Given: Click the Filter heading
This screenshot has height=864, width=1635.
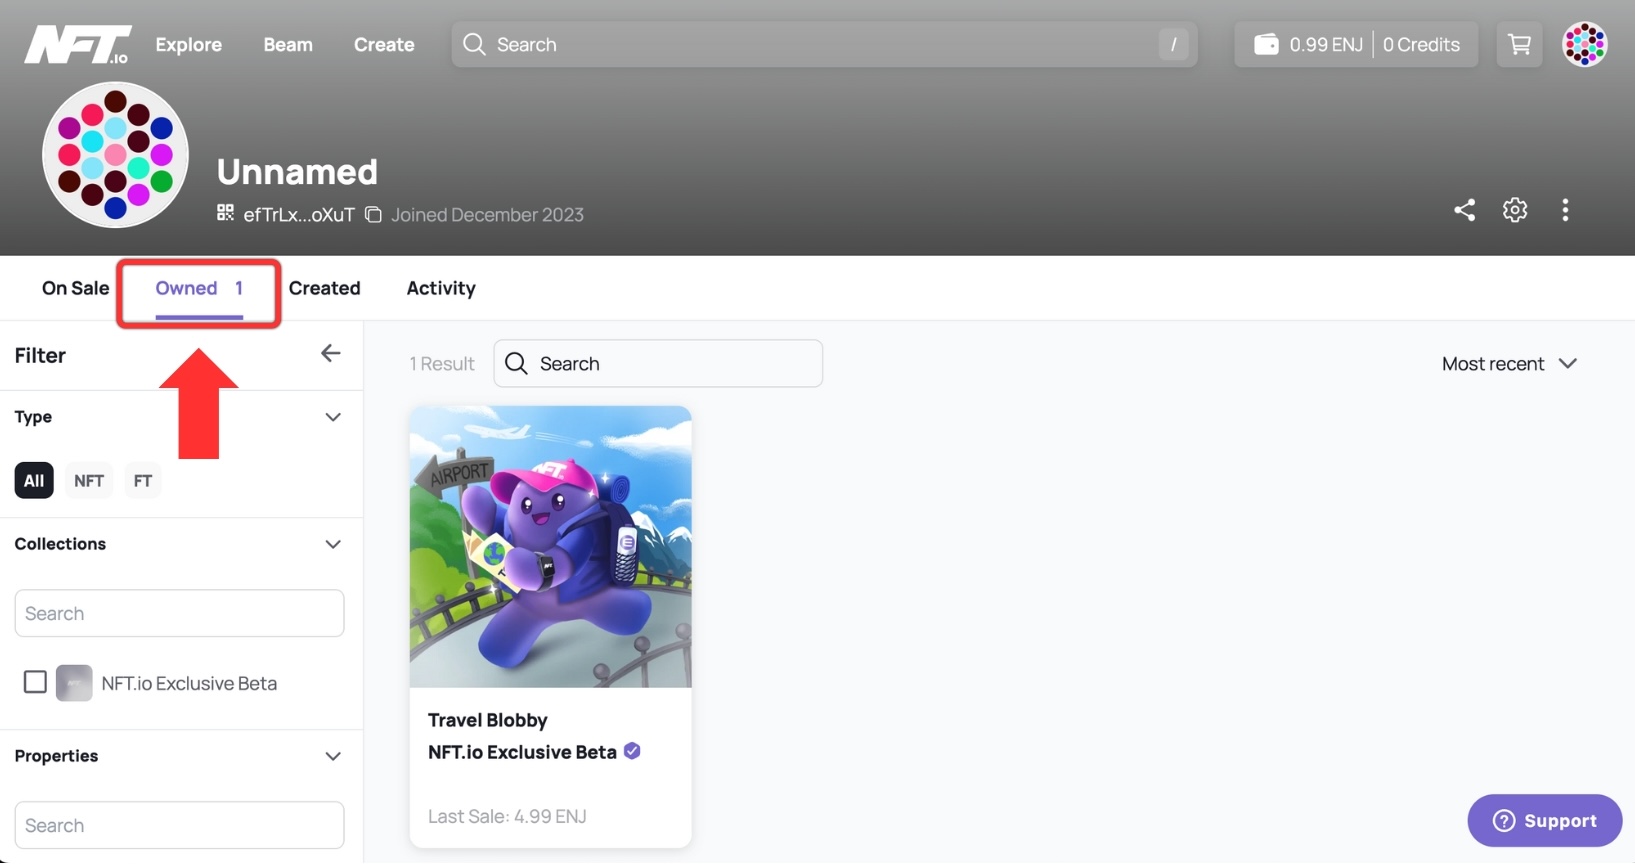Looking at the screenshot, I should (x=40, y=355).
